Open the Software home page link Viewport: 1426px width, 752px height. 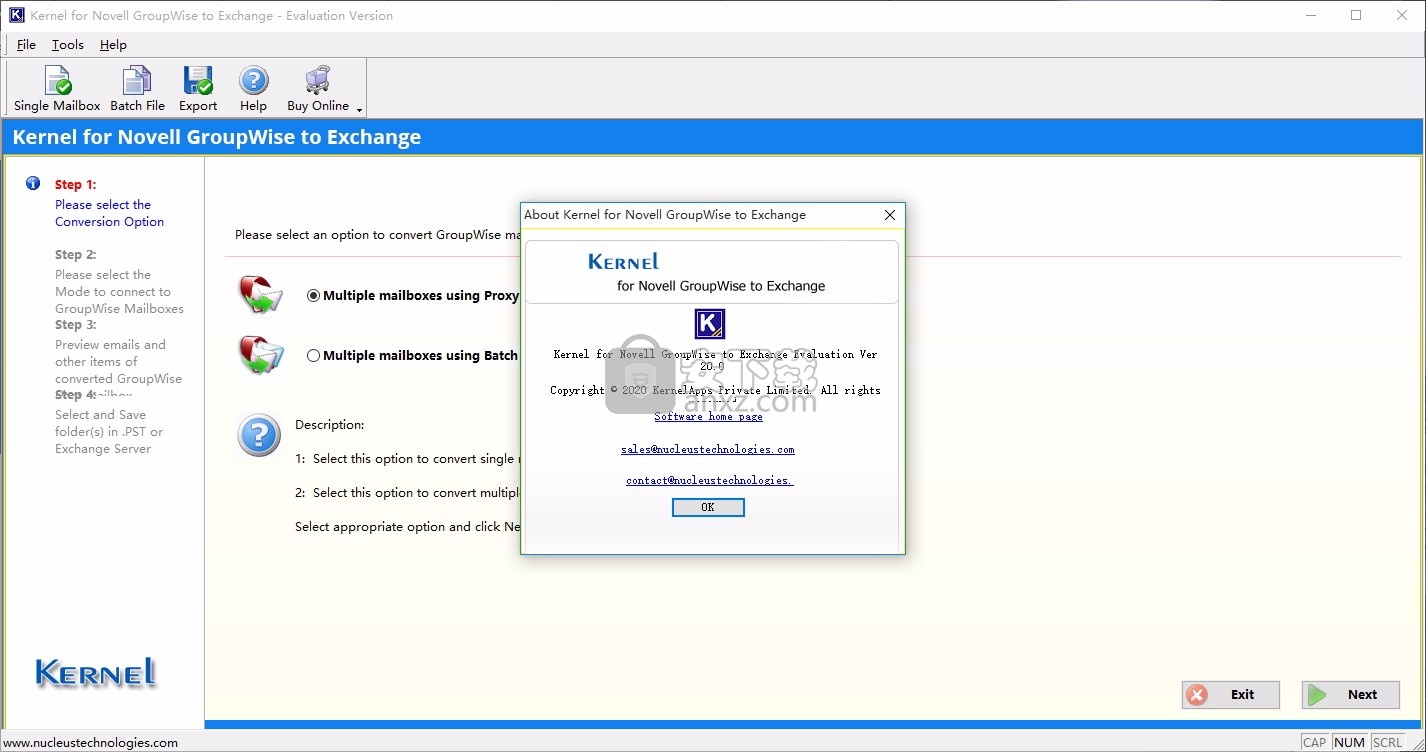point(708,417)
